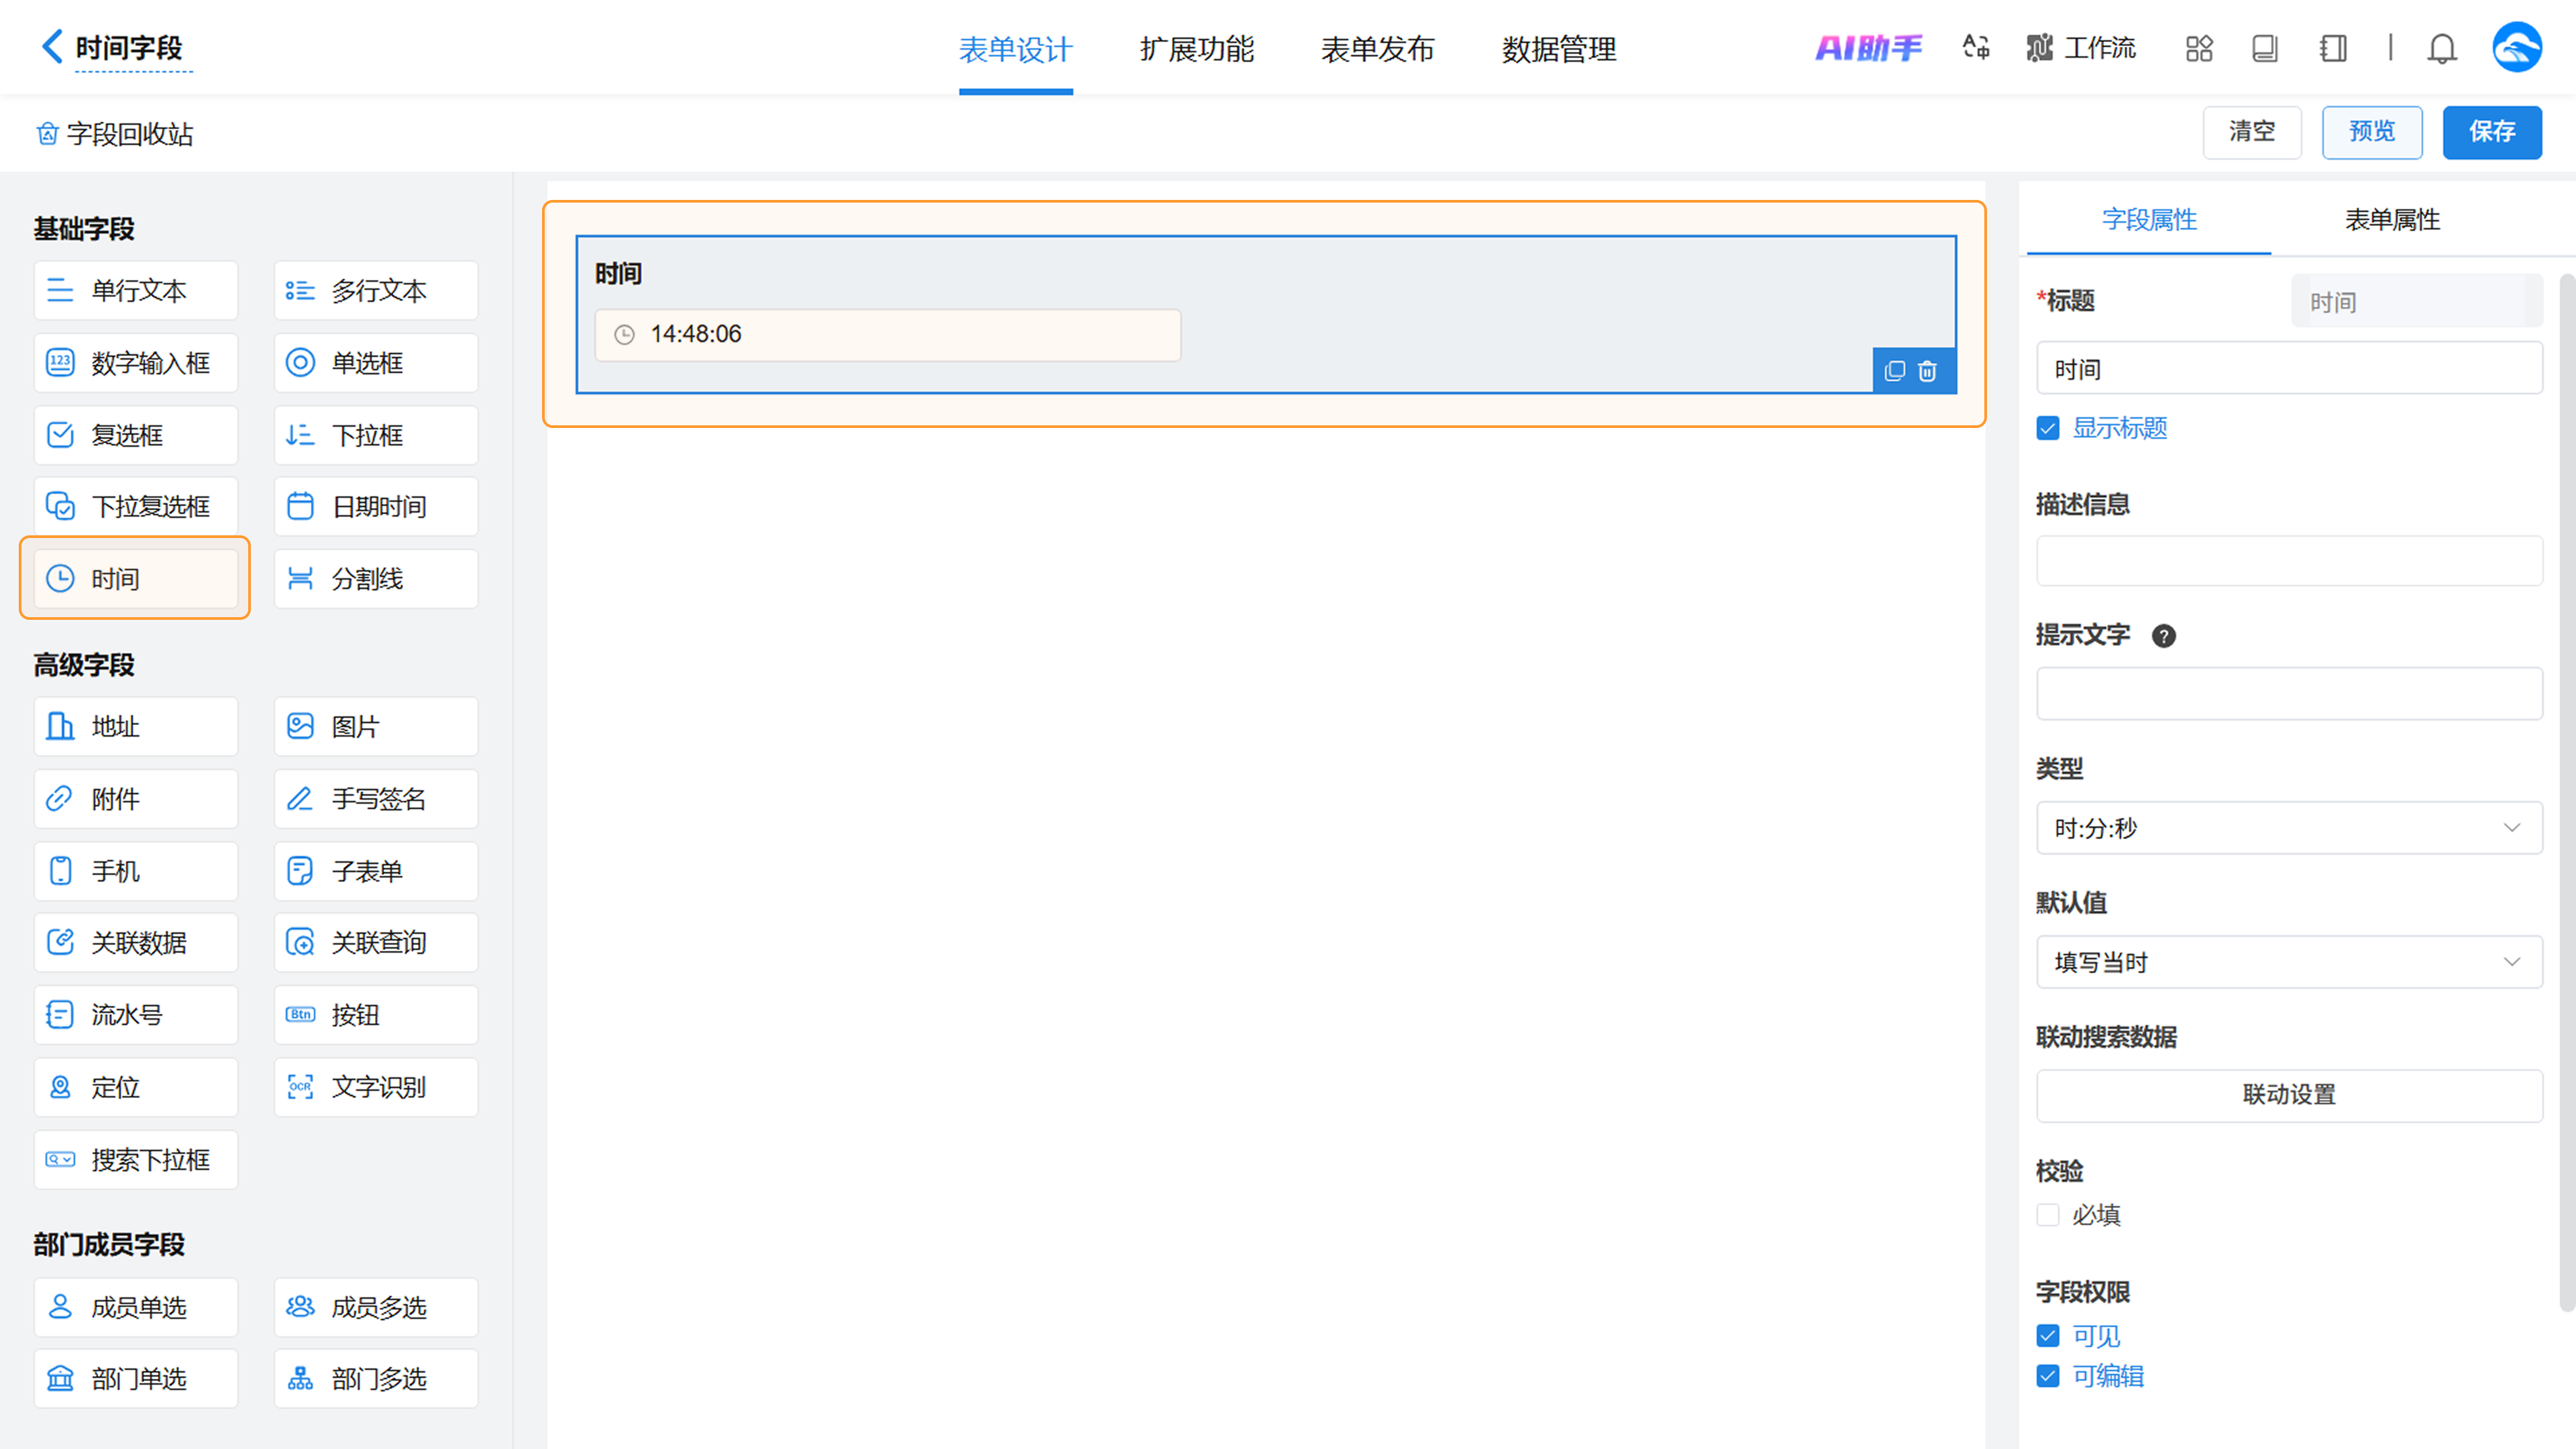Toggle 可见 permission checkbox
The width and height of the screenshot is (2576, 1449).
click(x=2048, y=1336)
